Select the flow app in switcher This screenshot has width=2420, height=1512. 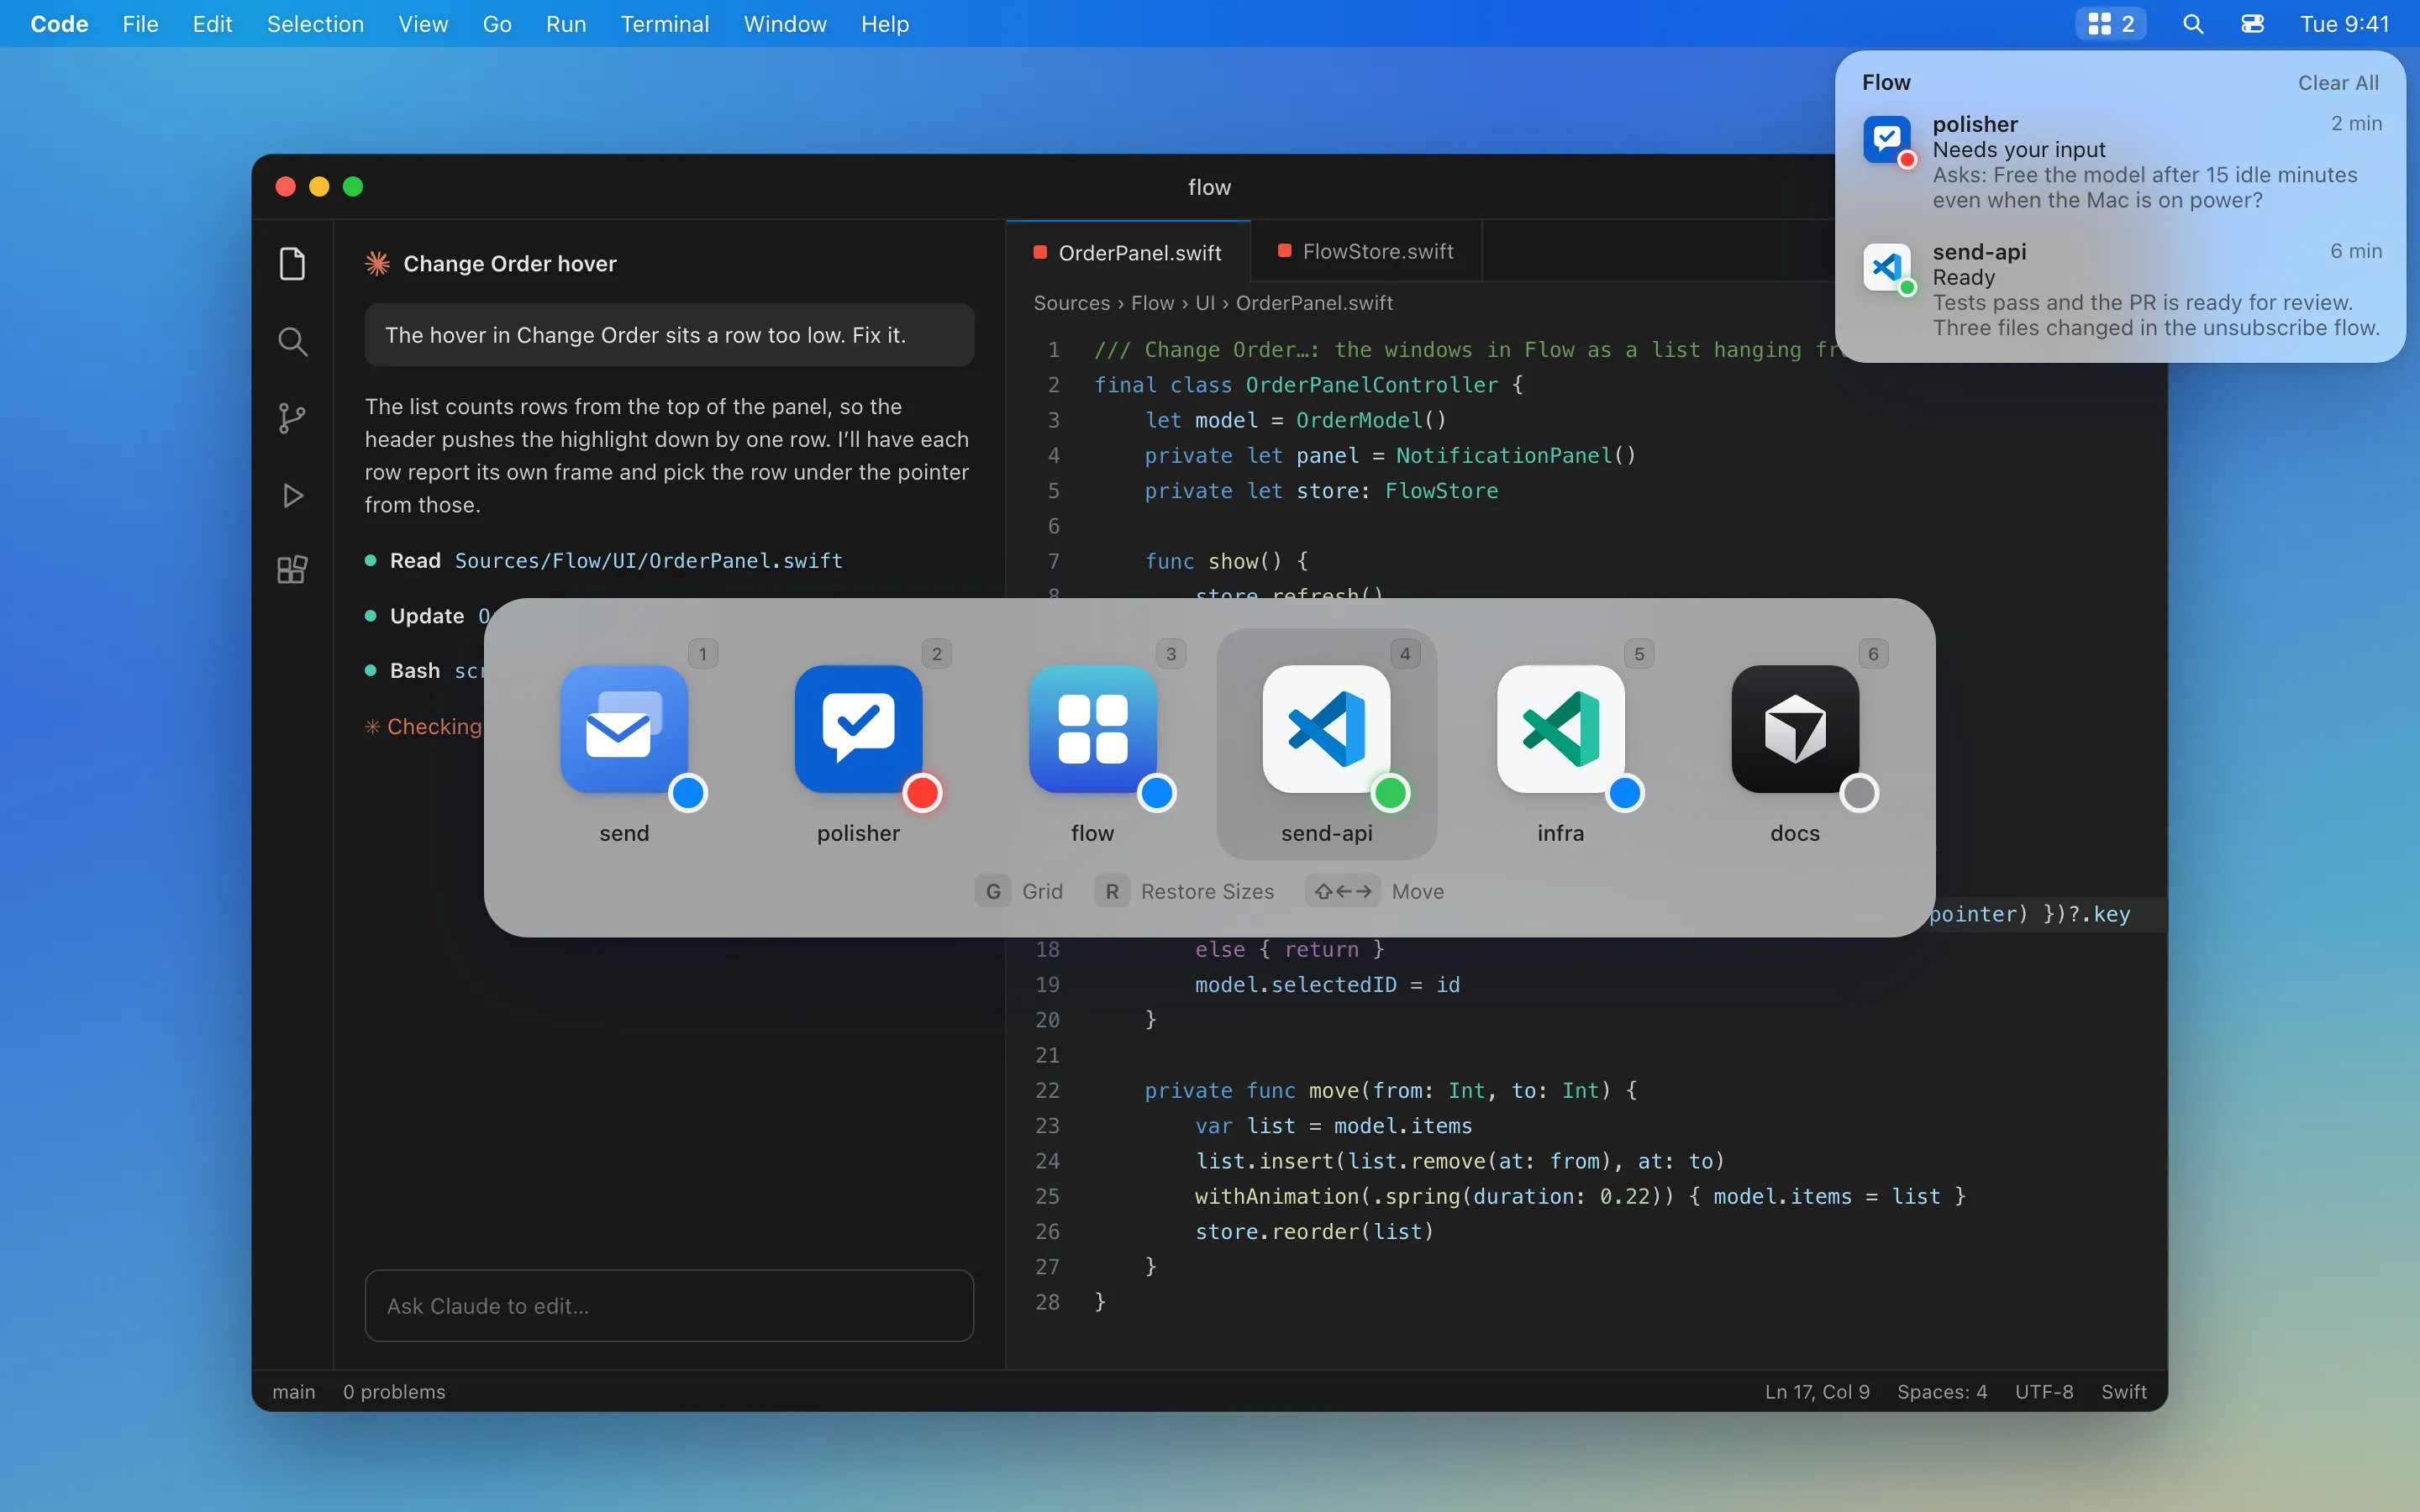coord(1092,744)
